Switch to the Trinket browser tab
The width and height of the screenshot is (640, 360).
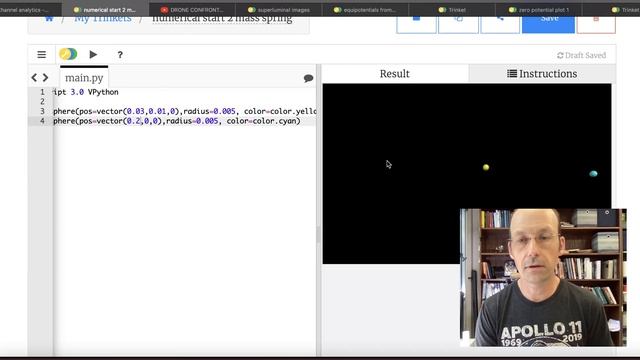coord(452,10)
